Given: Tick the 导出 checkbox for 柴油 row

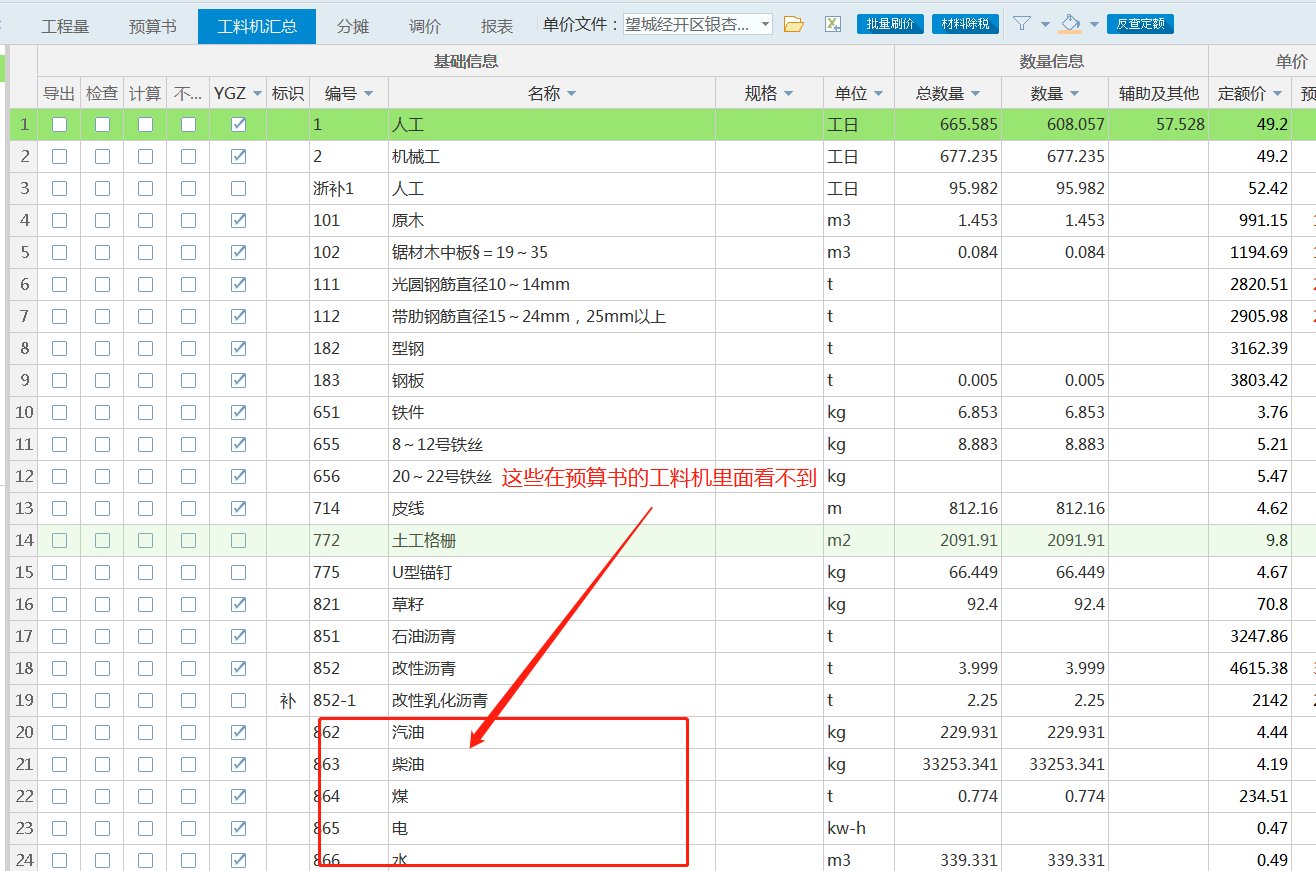Looking at the screenshot, I should (x=60, y=765).
